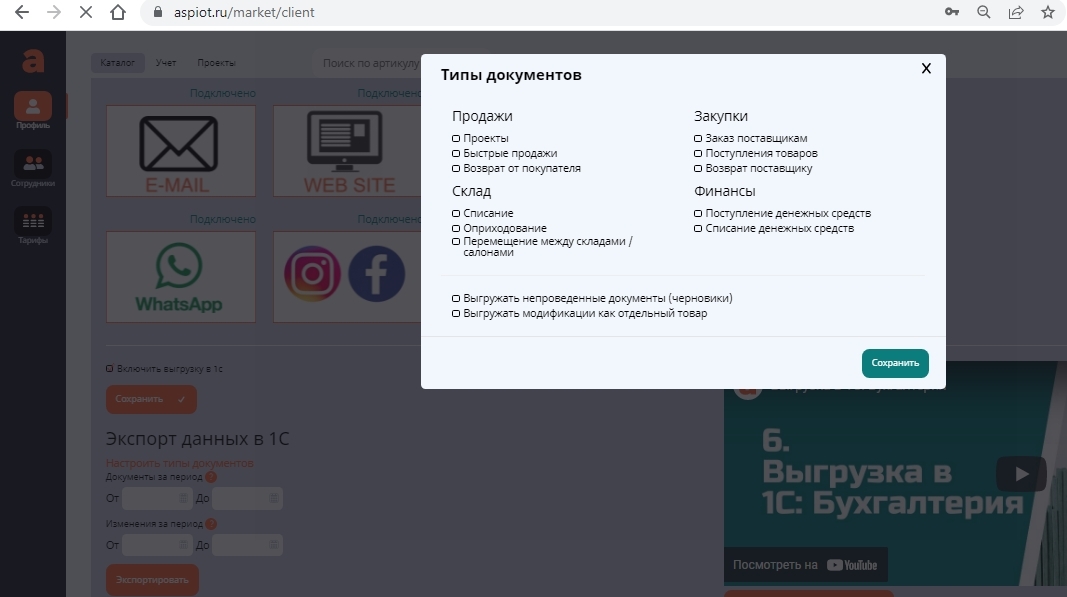
Task: Click the Продажи section heading
Action: 482,116
